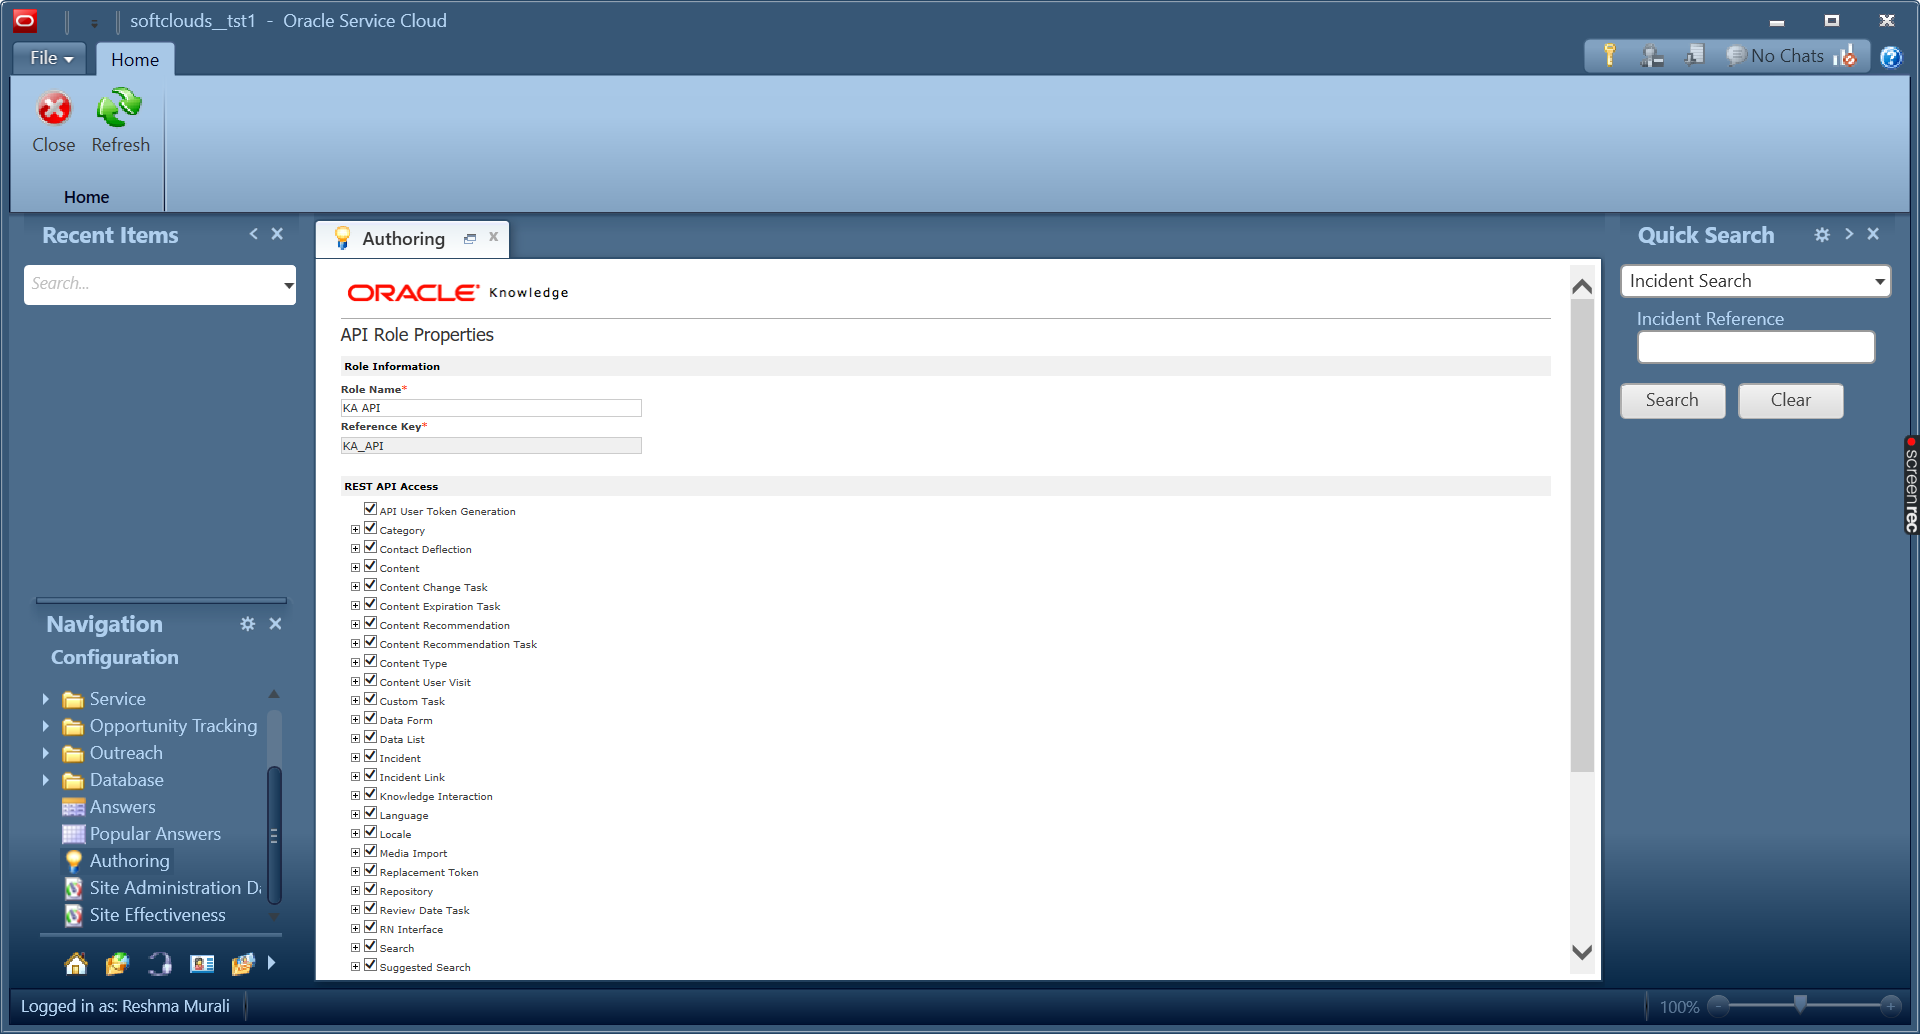Adjust the zoom slider handle
The width and height of the screenshot is (1920, 1034).
1800,1004
